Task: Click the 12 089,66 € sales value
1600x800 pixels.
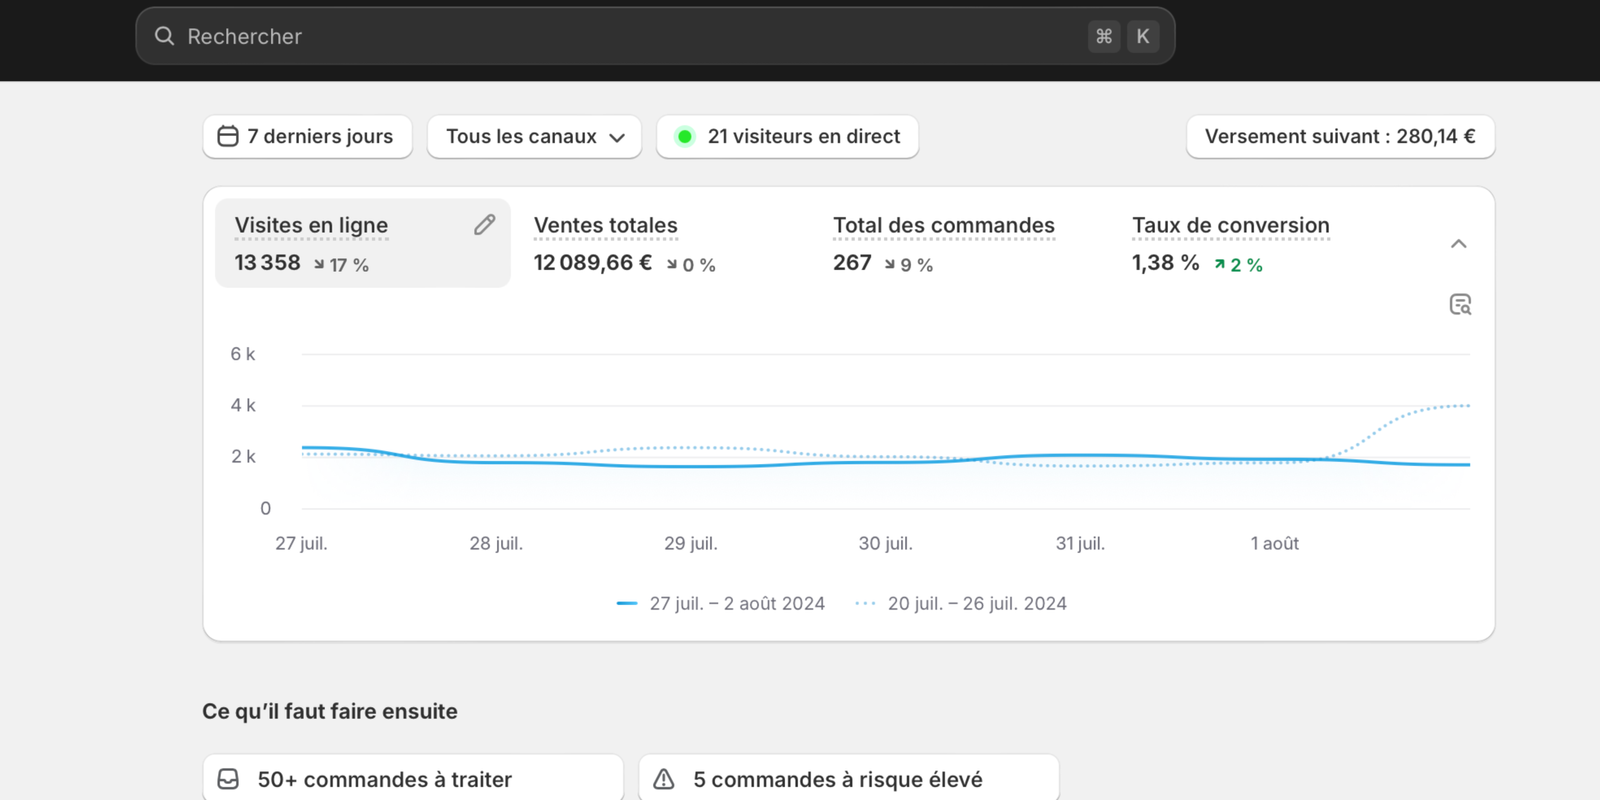Action: tap(593, 263)
